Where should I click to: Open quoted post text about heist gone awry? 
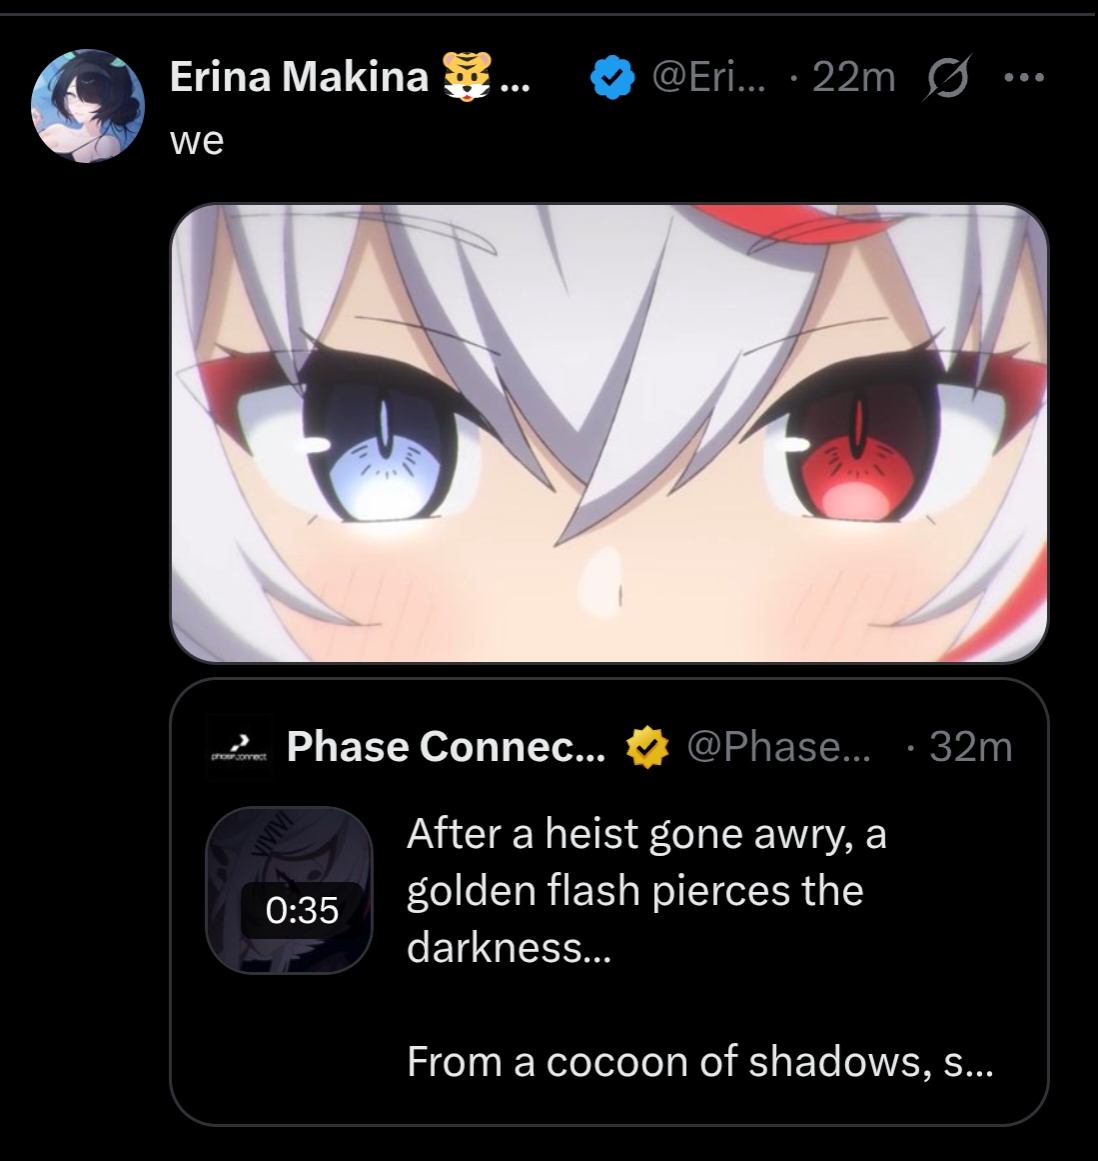pyautogui.click(x=646, y=891)
